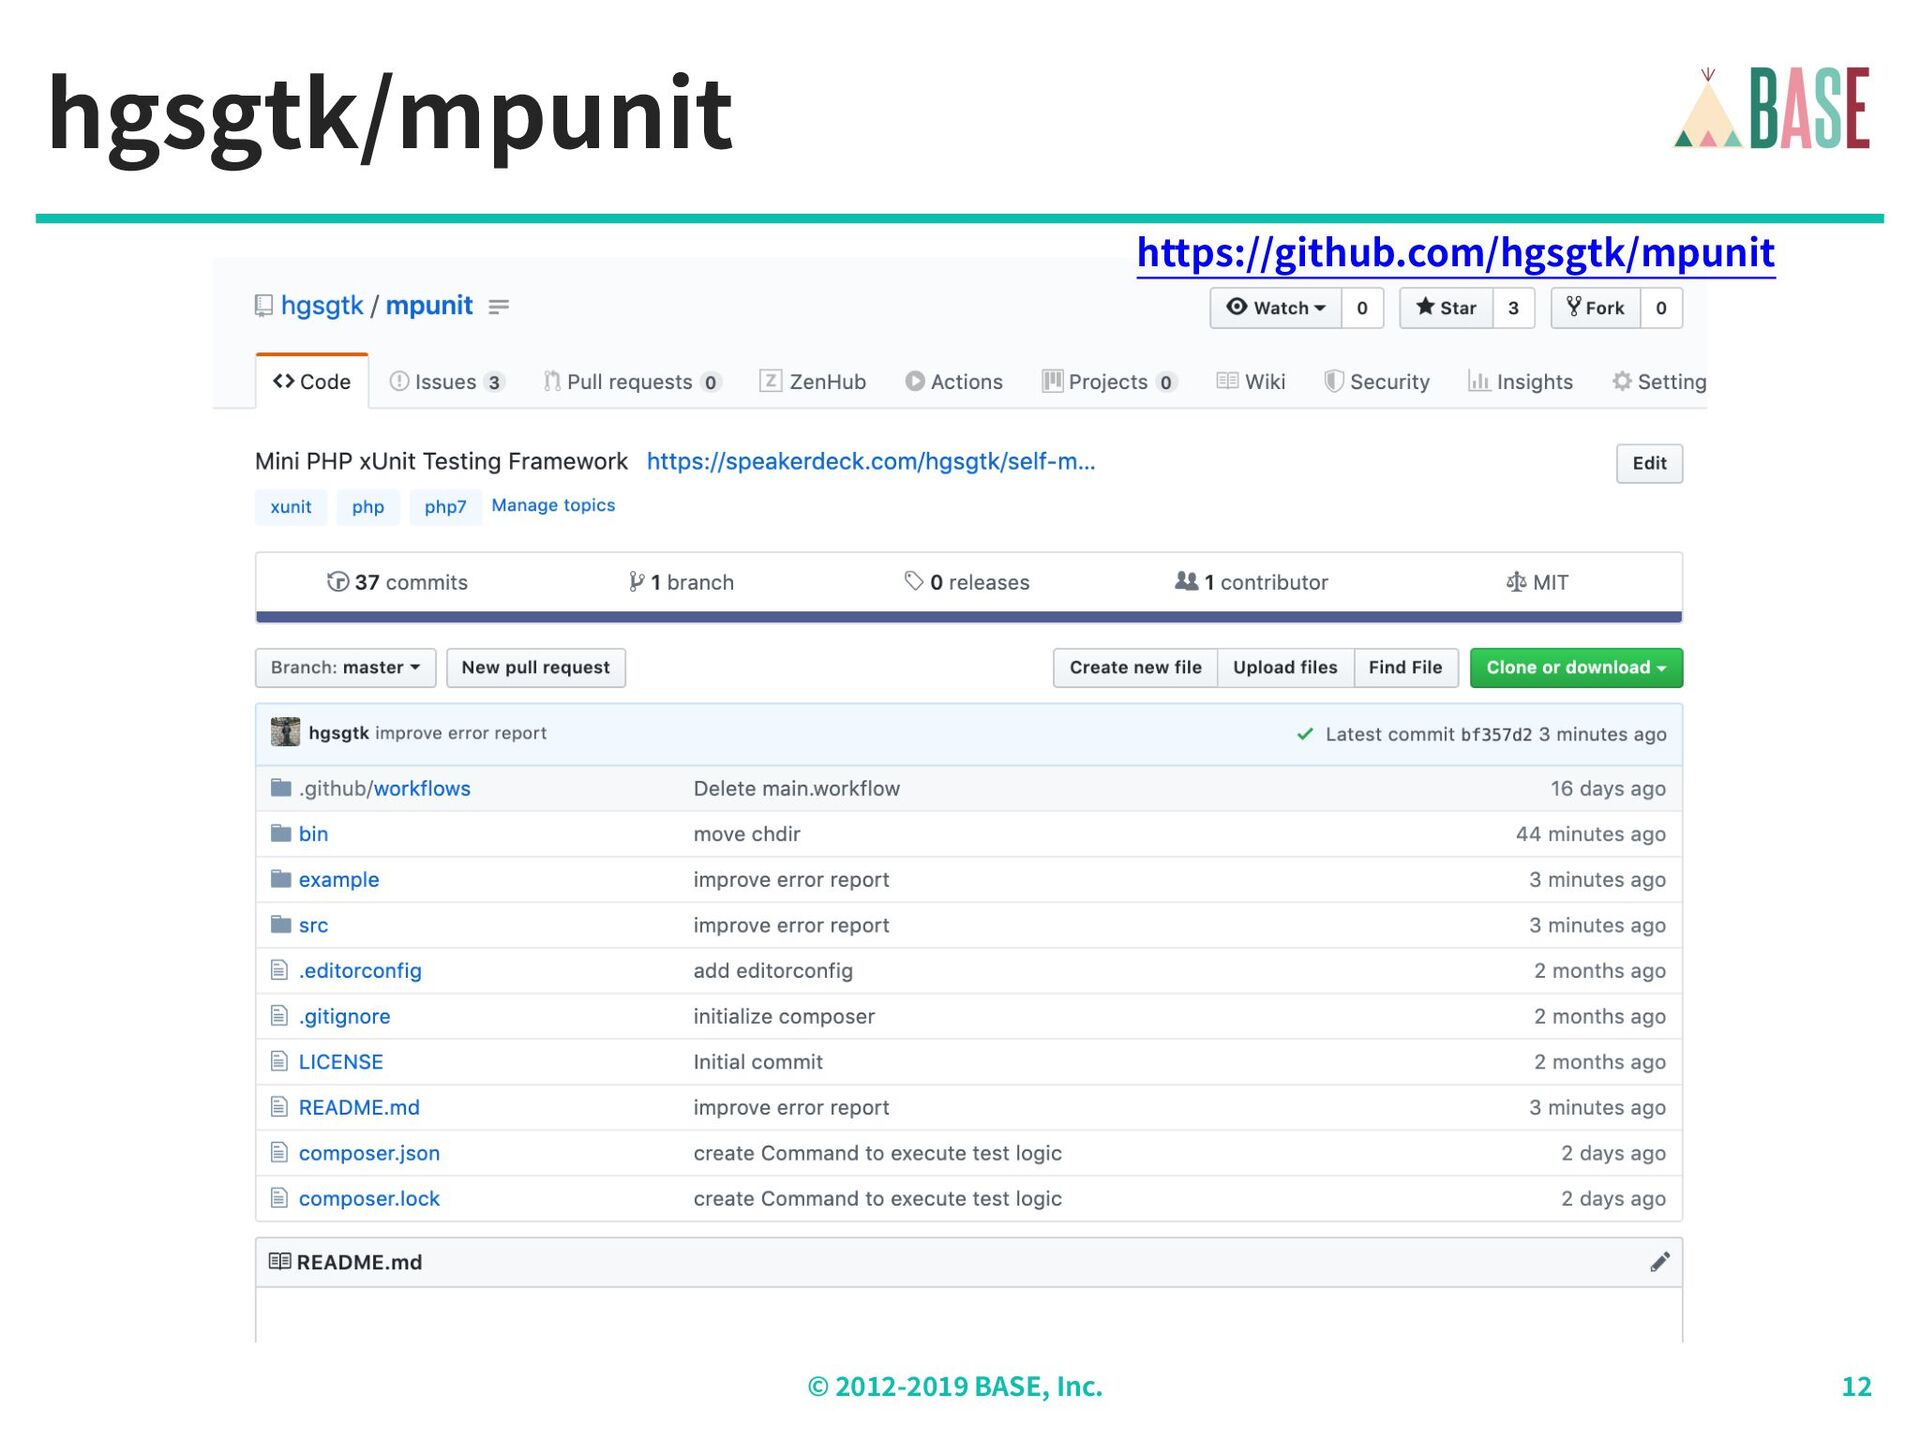Screen dimensions: 1920x1440
Task: Open the workflows folder link
Action: pos(422,788)
